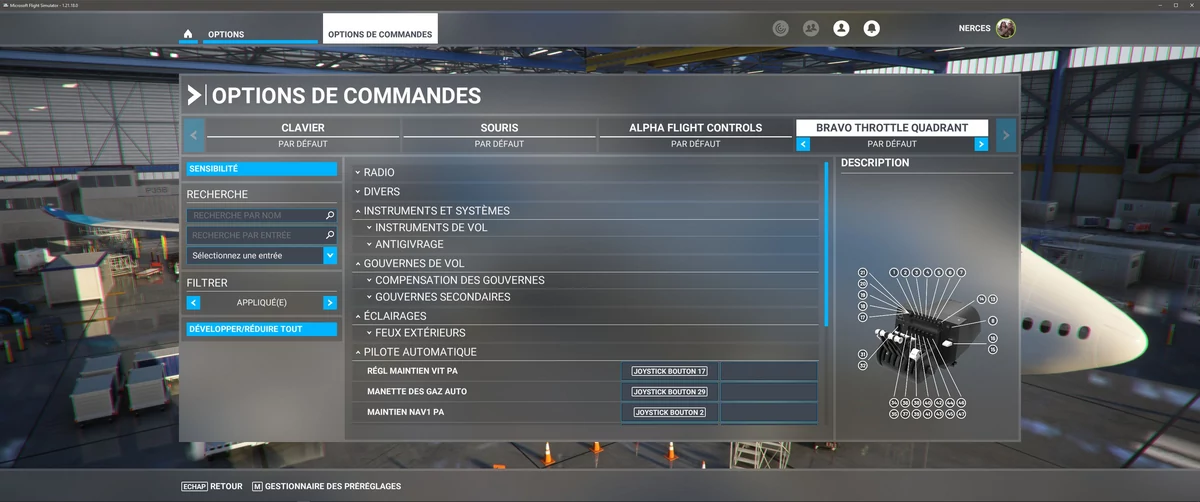The image size is (1200, 502).
Task: Collapse GOUVERNES DE VOL section
Action: 586,263
